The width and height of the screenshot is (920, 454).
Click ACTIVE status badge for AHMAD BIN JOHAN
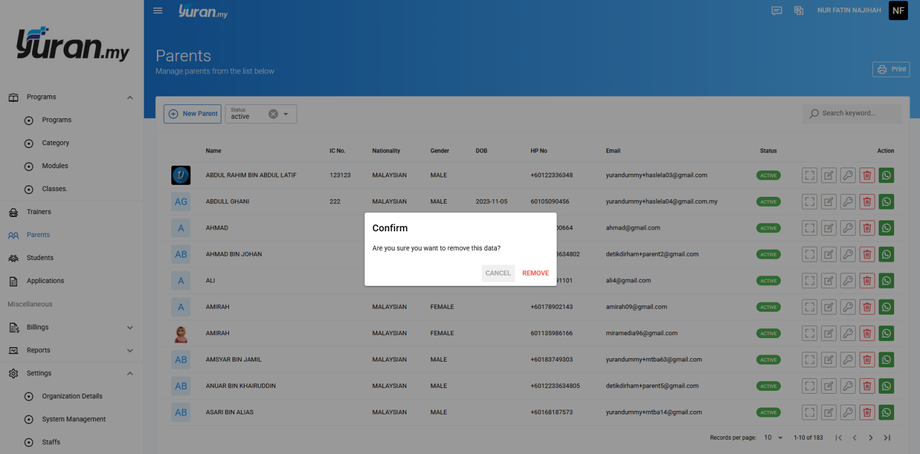(768, 255)
